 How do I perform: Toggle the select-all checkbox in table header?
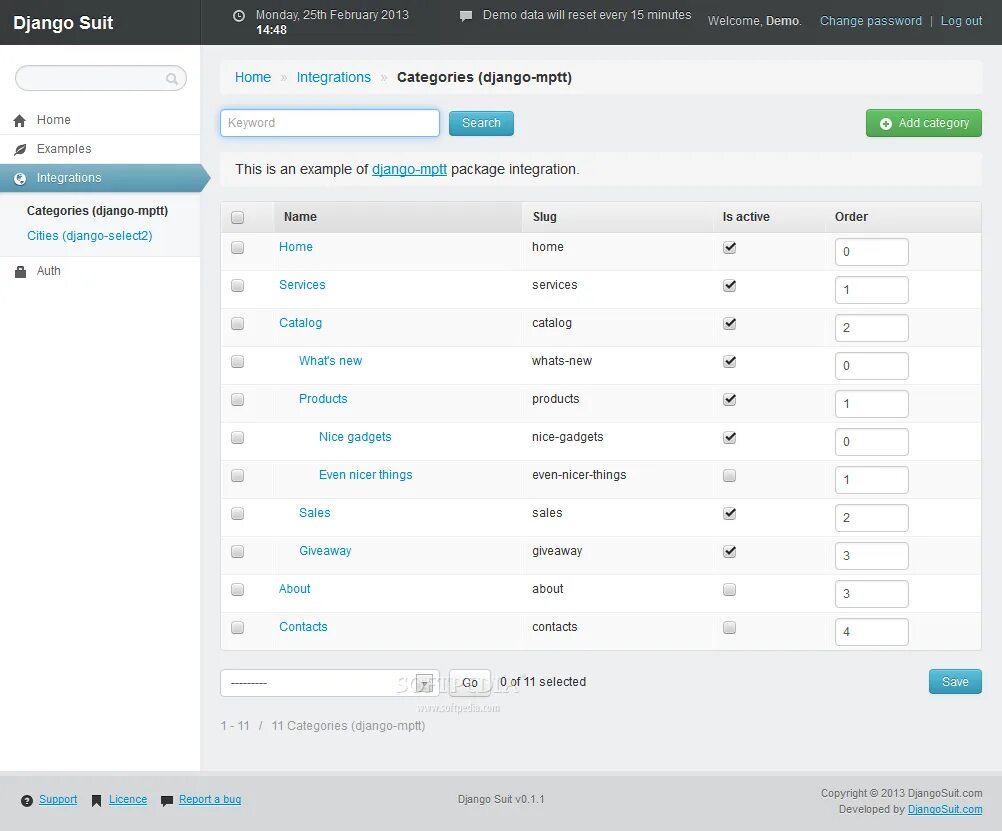pyautogui.click(x=238, y=217)
